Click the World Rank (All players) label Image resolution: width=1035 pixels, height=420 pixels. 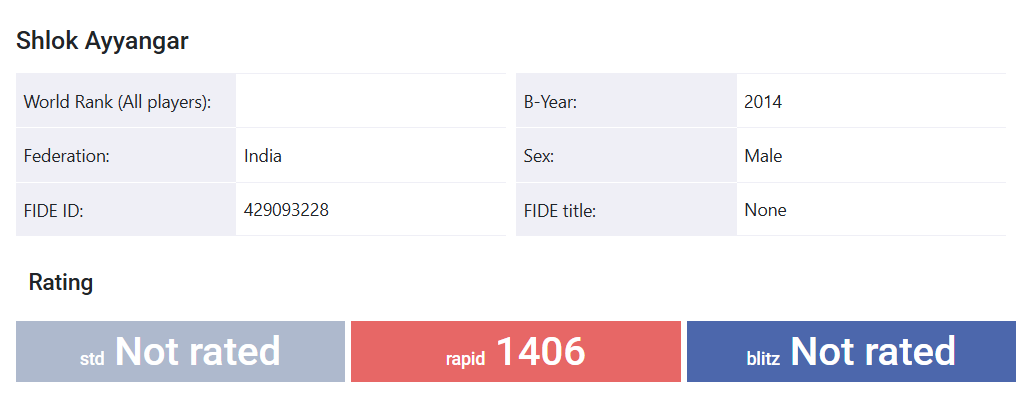coord(117,102)
